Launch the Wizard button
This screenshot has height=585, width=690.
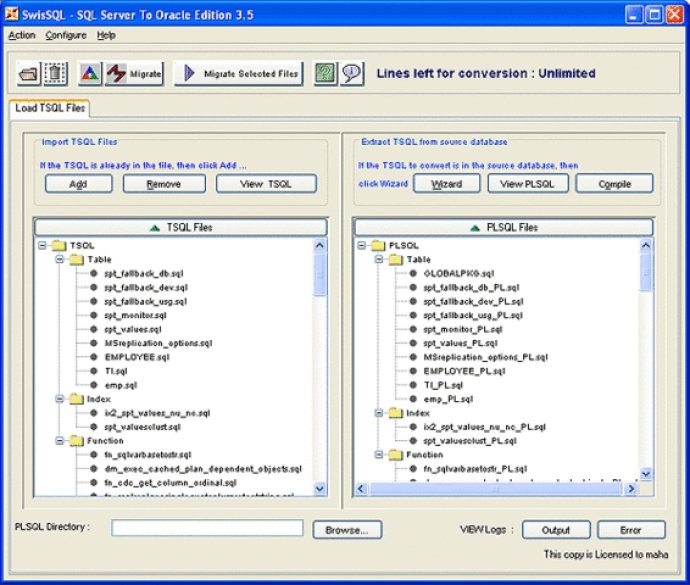pyautogui.click(x=446, y=184)
